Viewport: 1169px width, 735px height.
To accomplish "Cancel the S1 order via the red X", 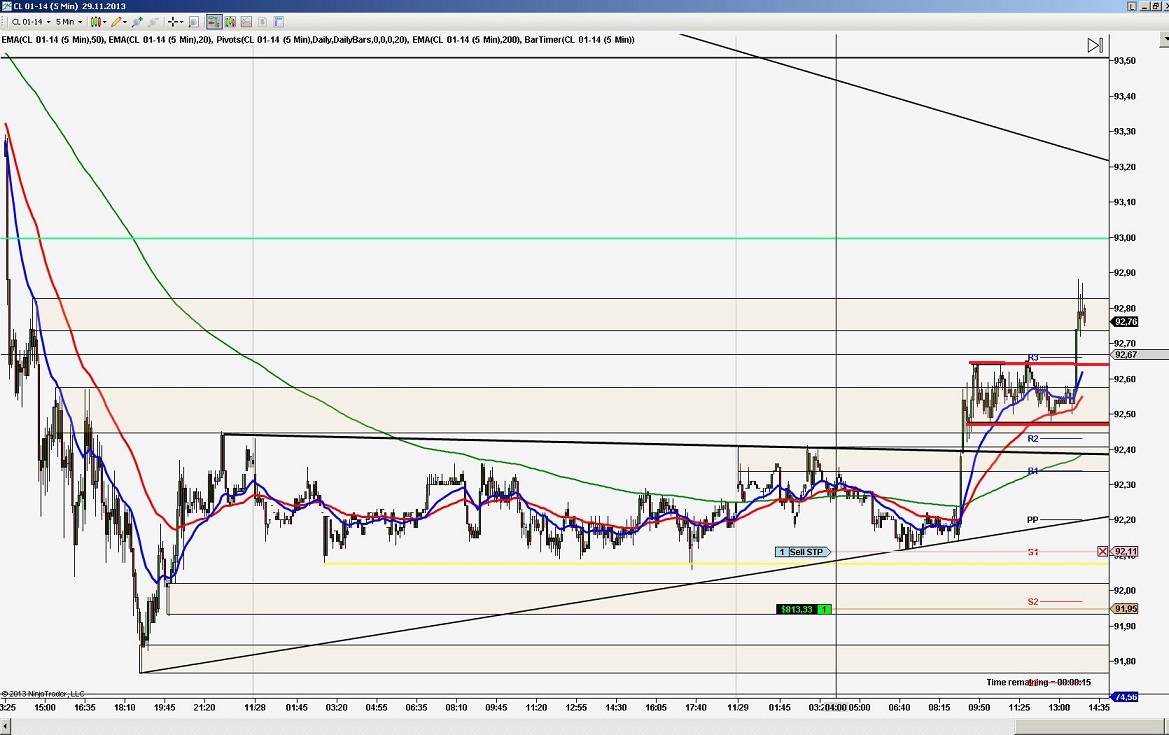I will point(1102,551).
